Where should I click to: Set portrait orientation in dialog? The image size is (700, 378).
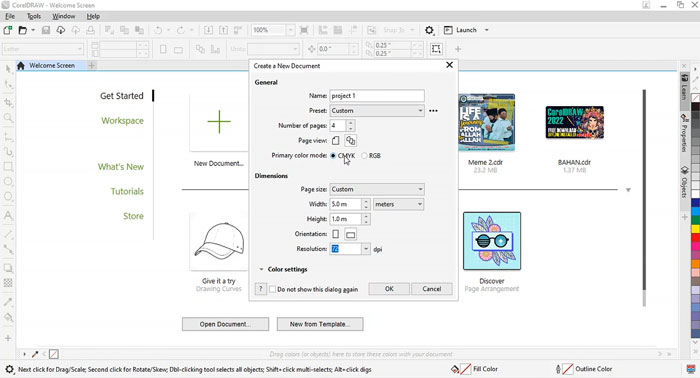[x=336, y=234]
